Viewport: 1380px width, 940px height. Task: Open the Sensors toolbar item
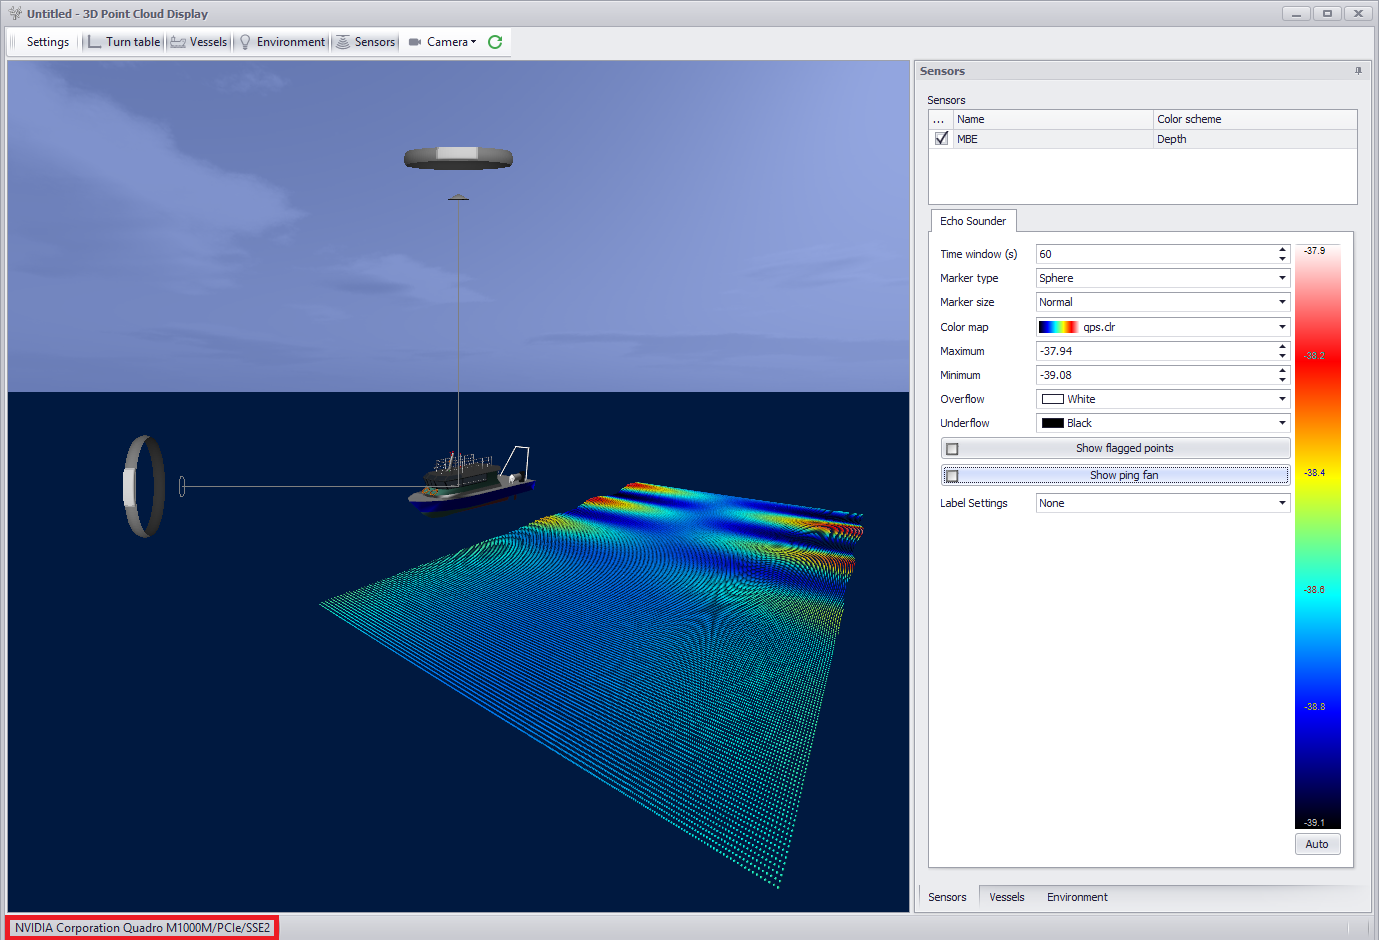[x=365, y=42]
